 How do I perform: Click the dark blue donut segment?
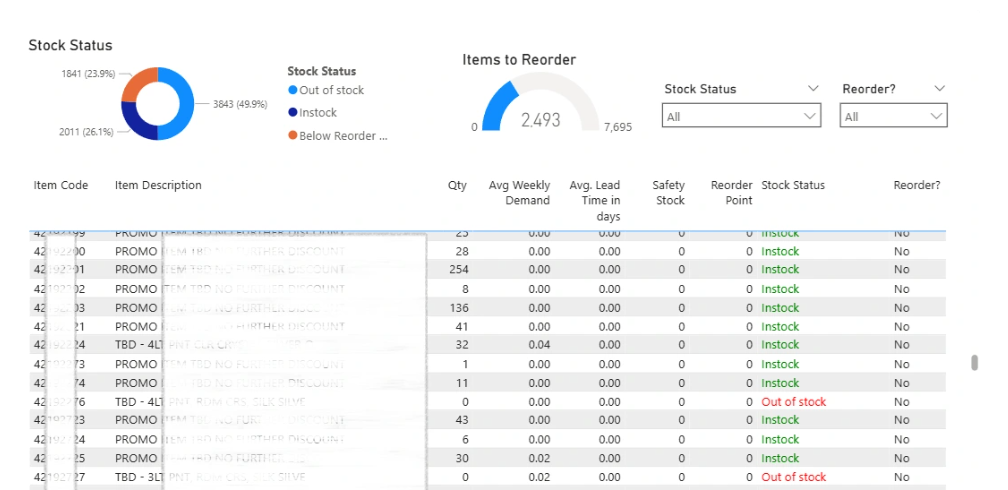pyautogui.click(x=136, y=123)
